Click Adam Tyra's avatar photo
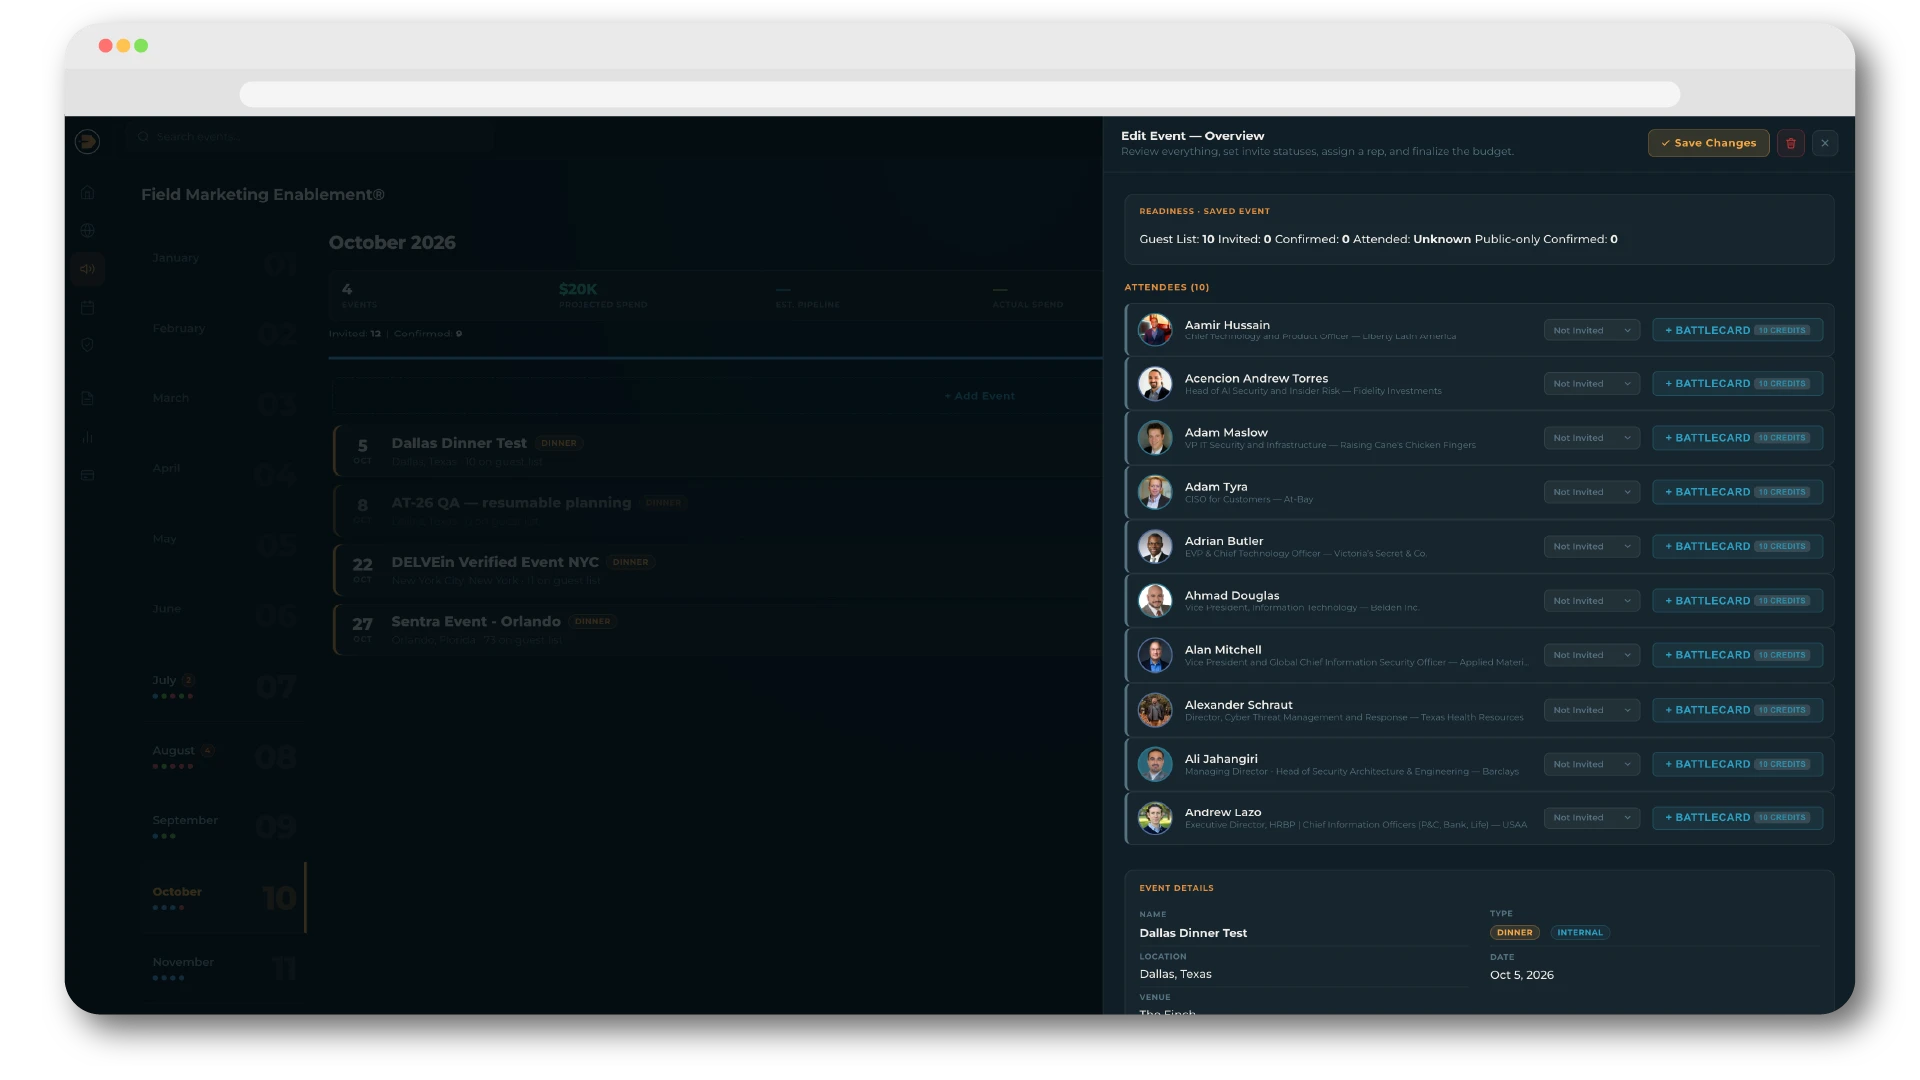 [1155, 492]
